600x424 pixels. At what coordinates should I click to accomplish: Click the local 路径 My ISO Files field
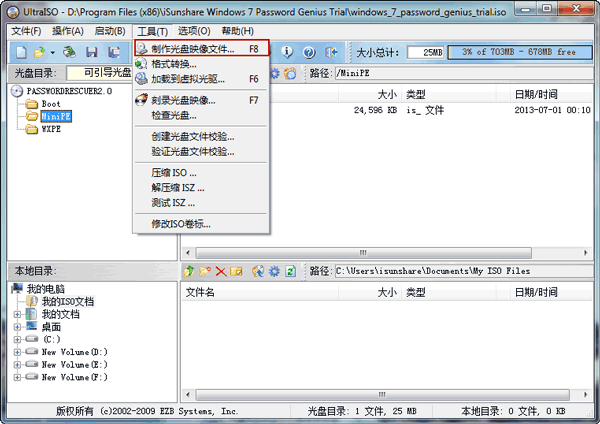[x=464, y=271]
